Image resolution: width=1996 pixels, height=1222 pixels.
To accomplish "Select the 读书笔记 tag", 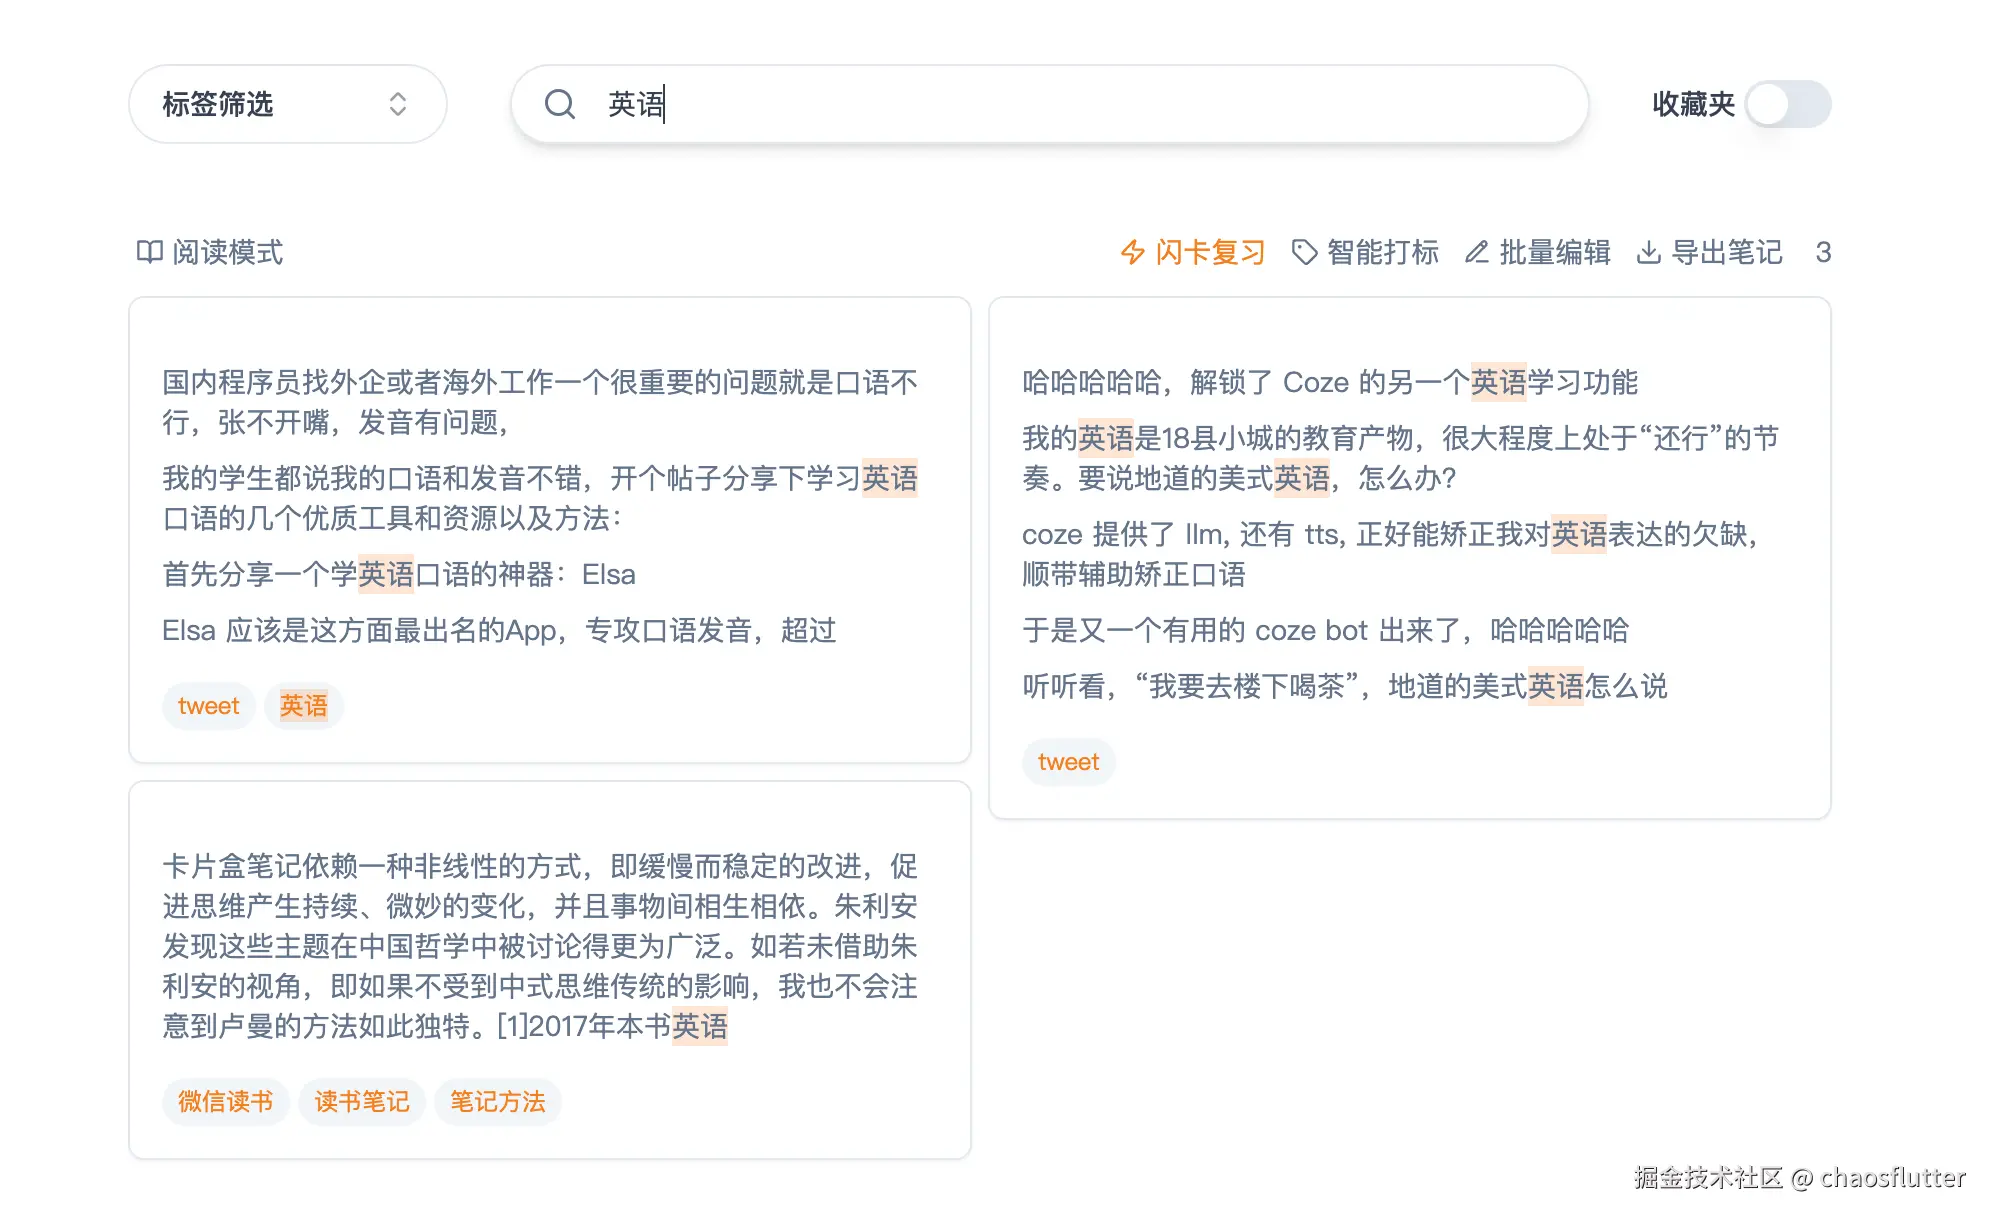I will tap(361, 1102).
